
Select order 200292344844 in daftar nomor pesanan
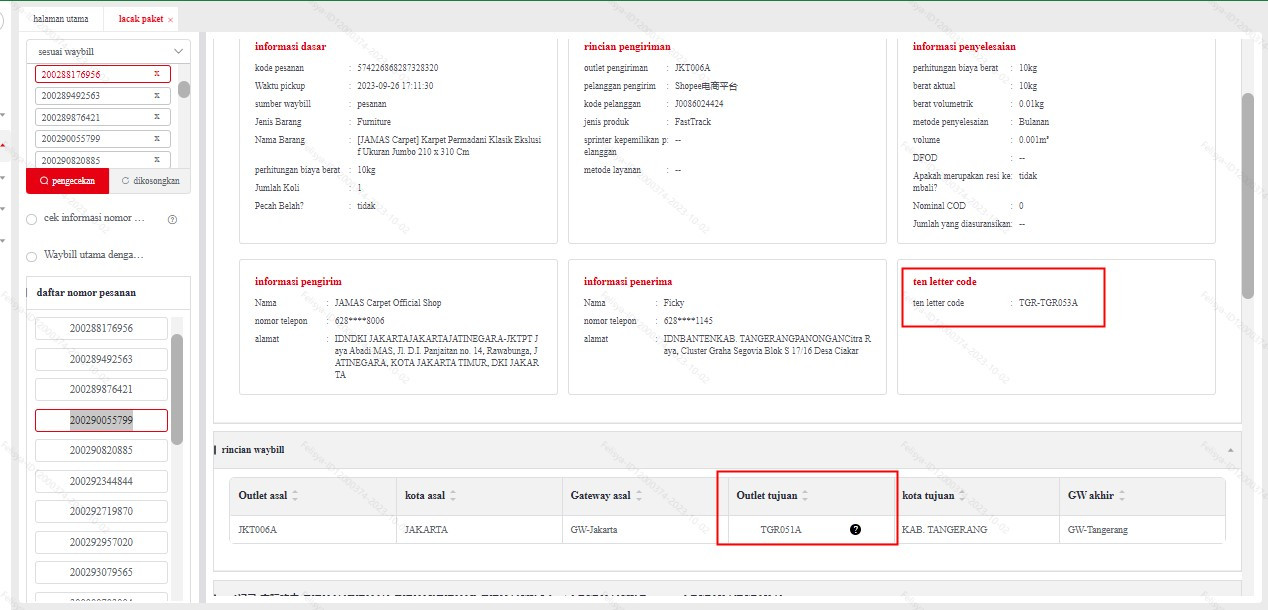click(101, 481)
